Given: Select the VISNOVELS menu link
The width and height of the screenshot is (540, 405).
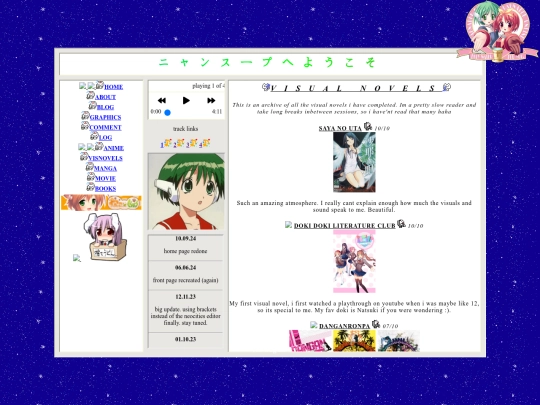Looking at the screenshot, I should [x=105, y=158].
